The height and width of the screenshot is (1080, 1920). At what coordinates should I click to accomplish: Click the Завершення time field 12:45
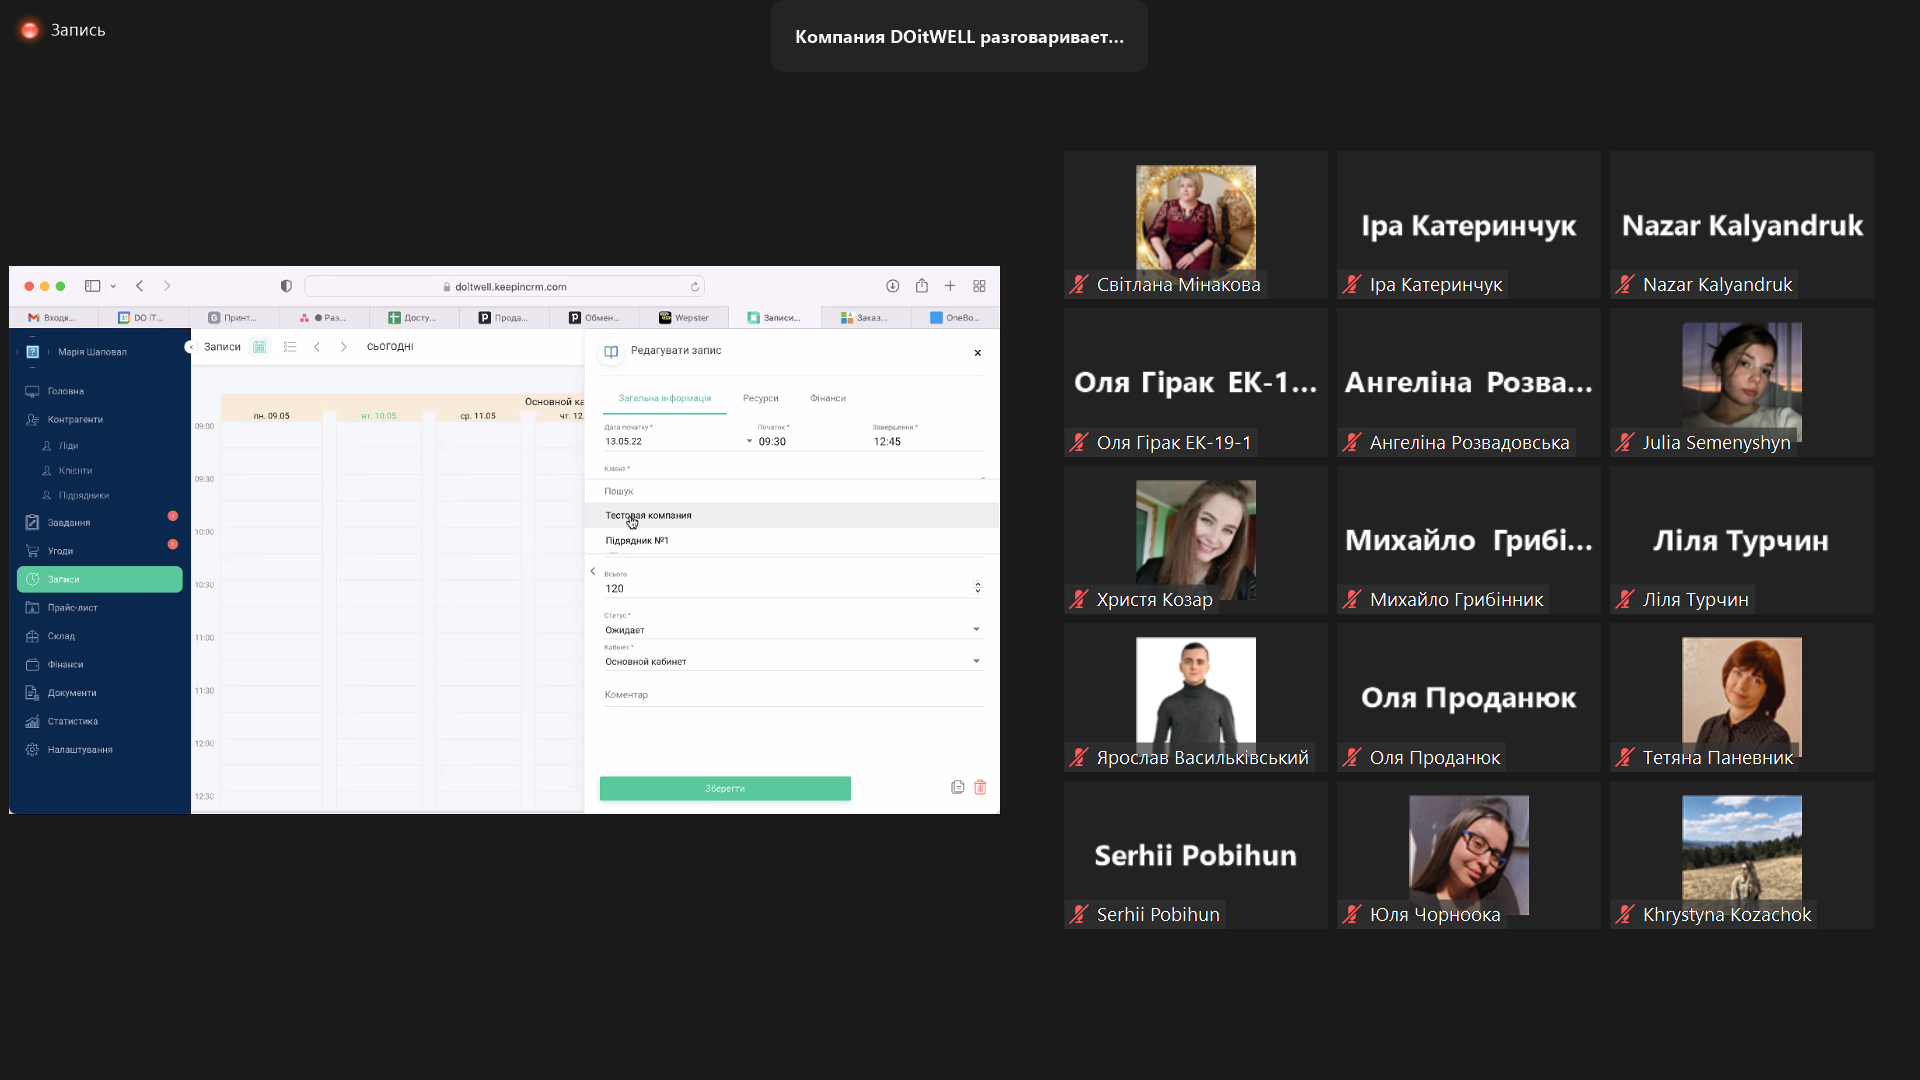[928, 441]
